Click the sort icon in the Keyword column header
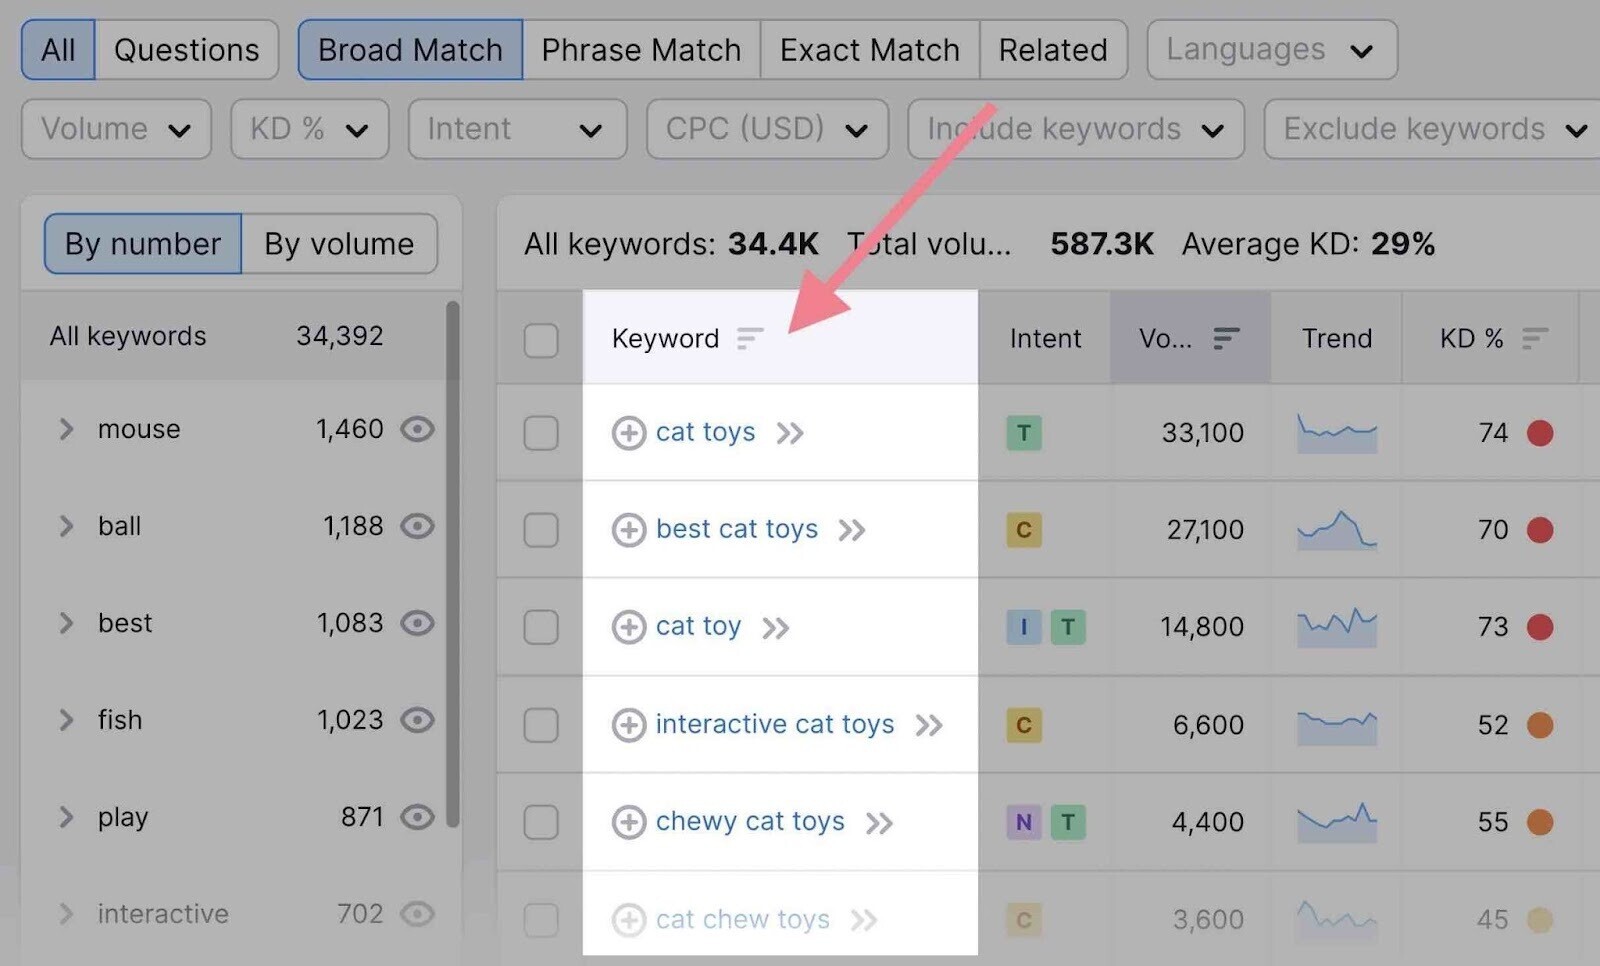 [750, 339]
